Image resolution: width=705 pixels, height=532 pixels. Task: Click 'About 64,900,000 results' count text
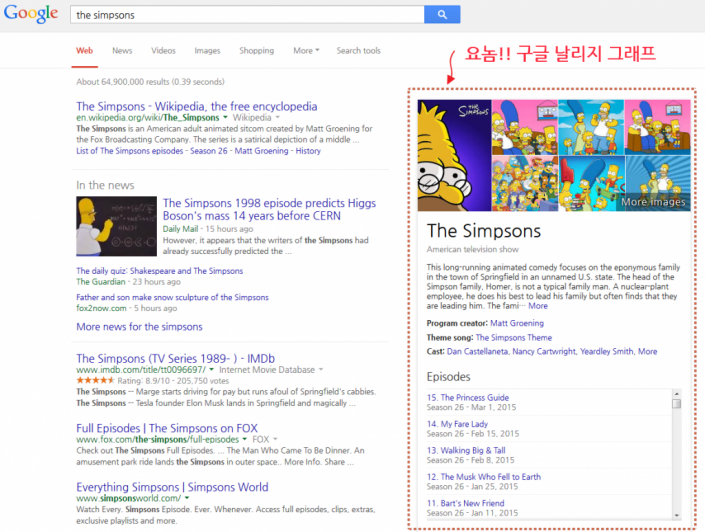pyautogui.click(x=150, y=82)
